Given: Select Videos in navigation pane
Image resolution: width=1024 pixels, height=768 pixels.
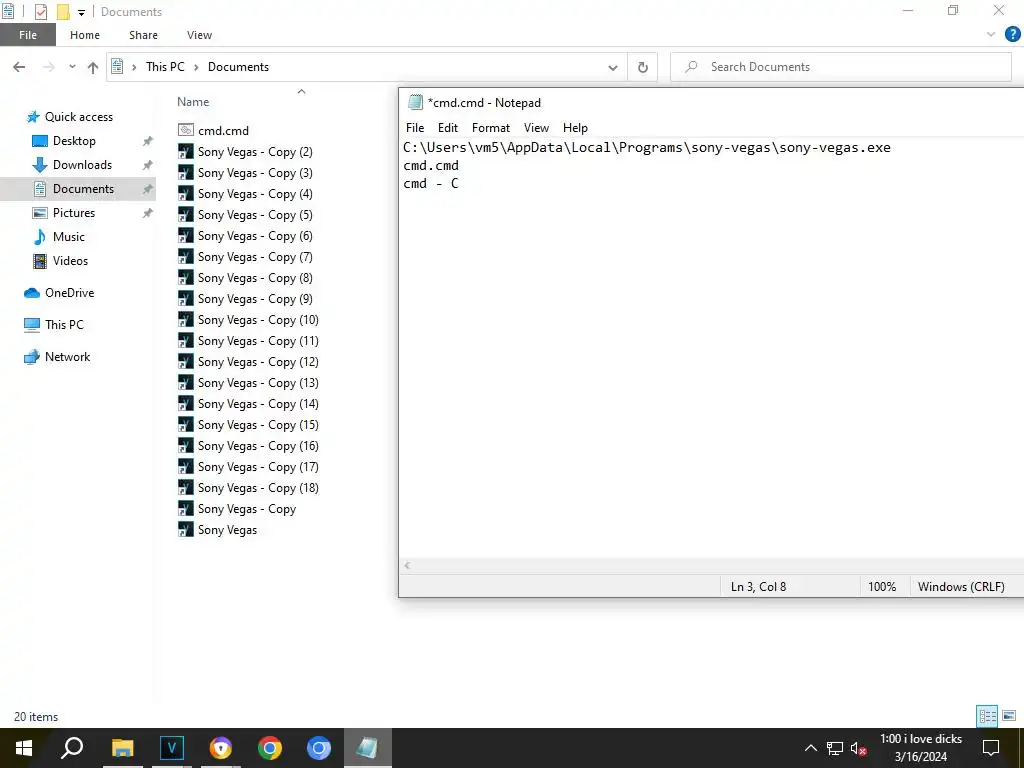Looking at the screenshot, I should pyautogui.click(x=70, y=261).
